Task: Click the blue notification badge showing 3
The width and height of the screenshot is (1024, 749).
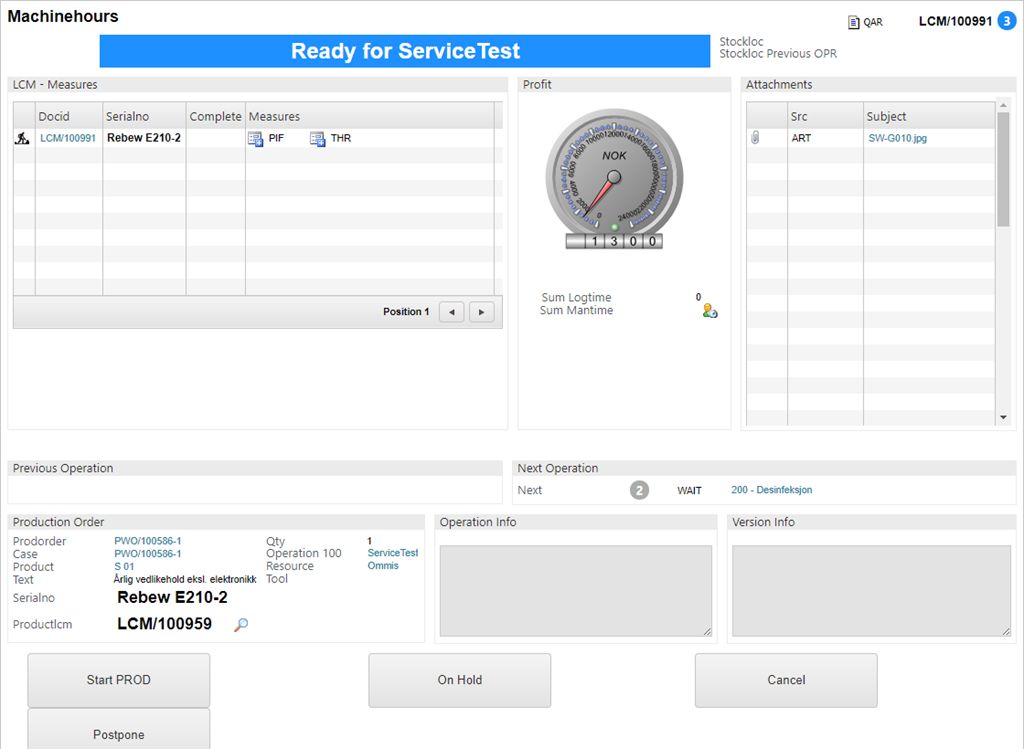Action: (1006, 21)
